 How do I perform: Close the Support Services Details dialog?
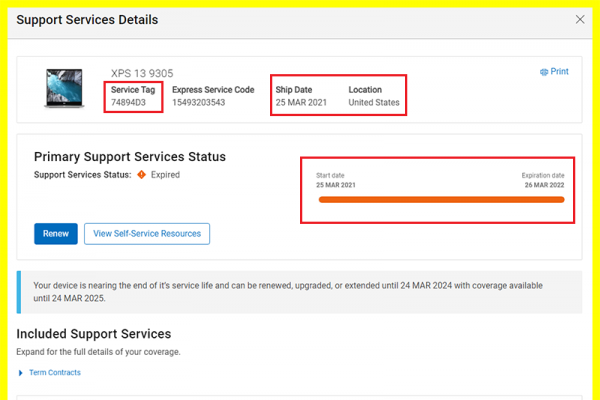(x=580, y=19)
